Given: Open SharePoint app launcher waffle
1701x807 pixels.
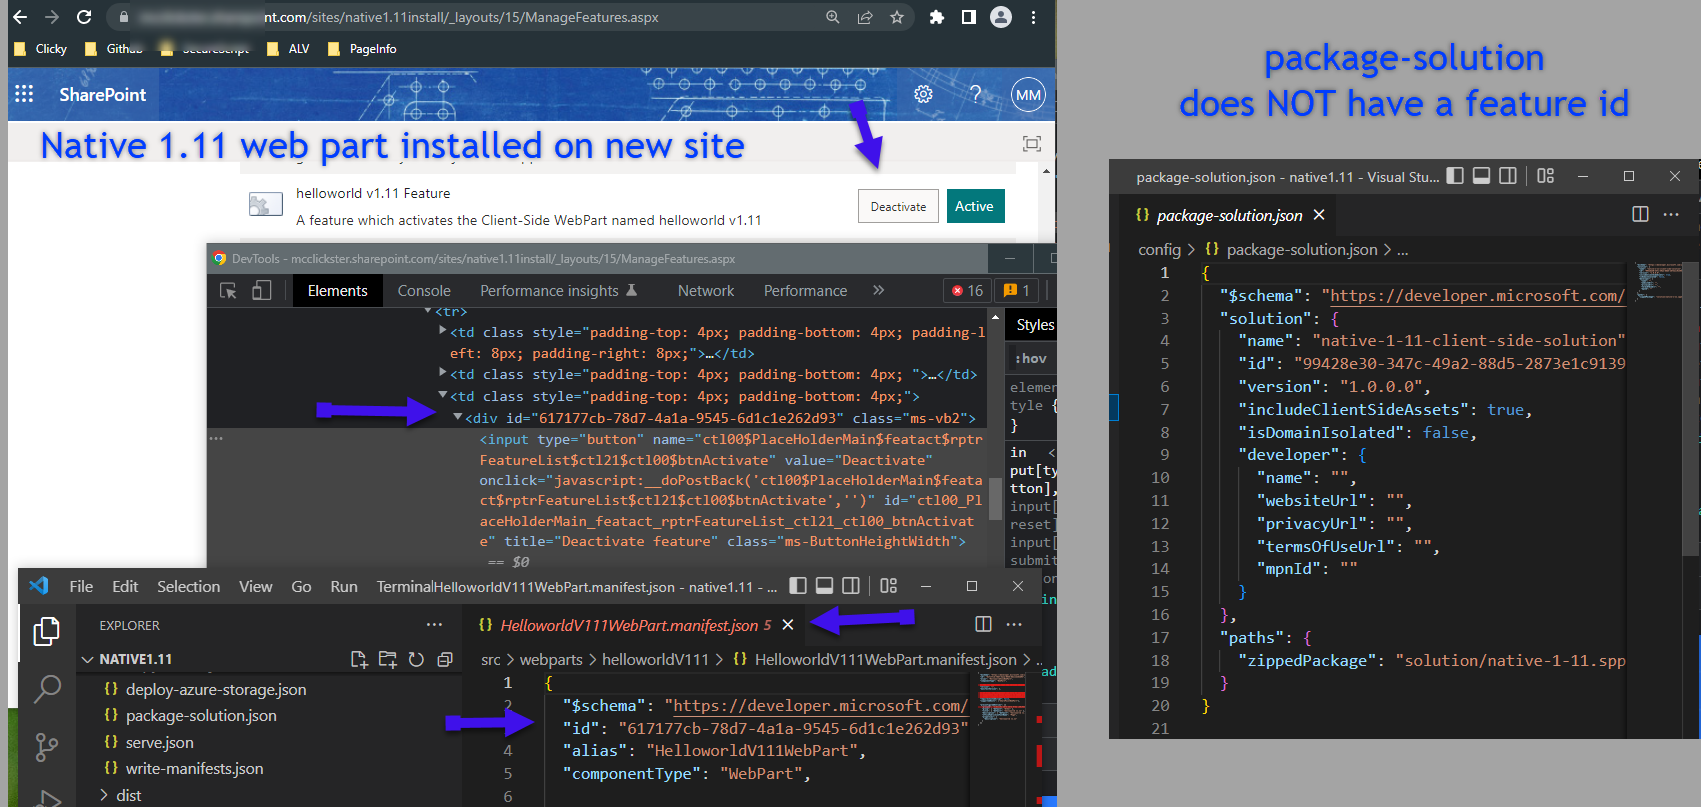Looking at the screenshot, I should coord(24,94).
